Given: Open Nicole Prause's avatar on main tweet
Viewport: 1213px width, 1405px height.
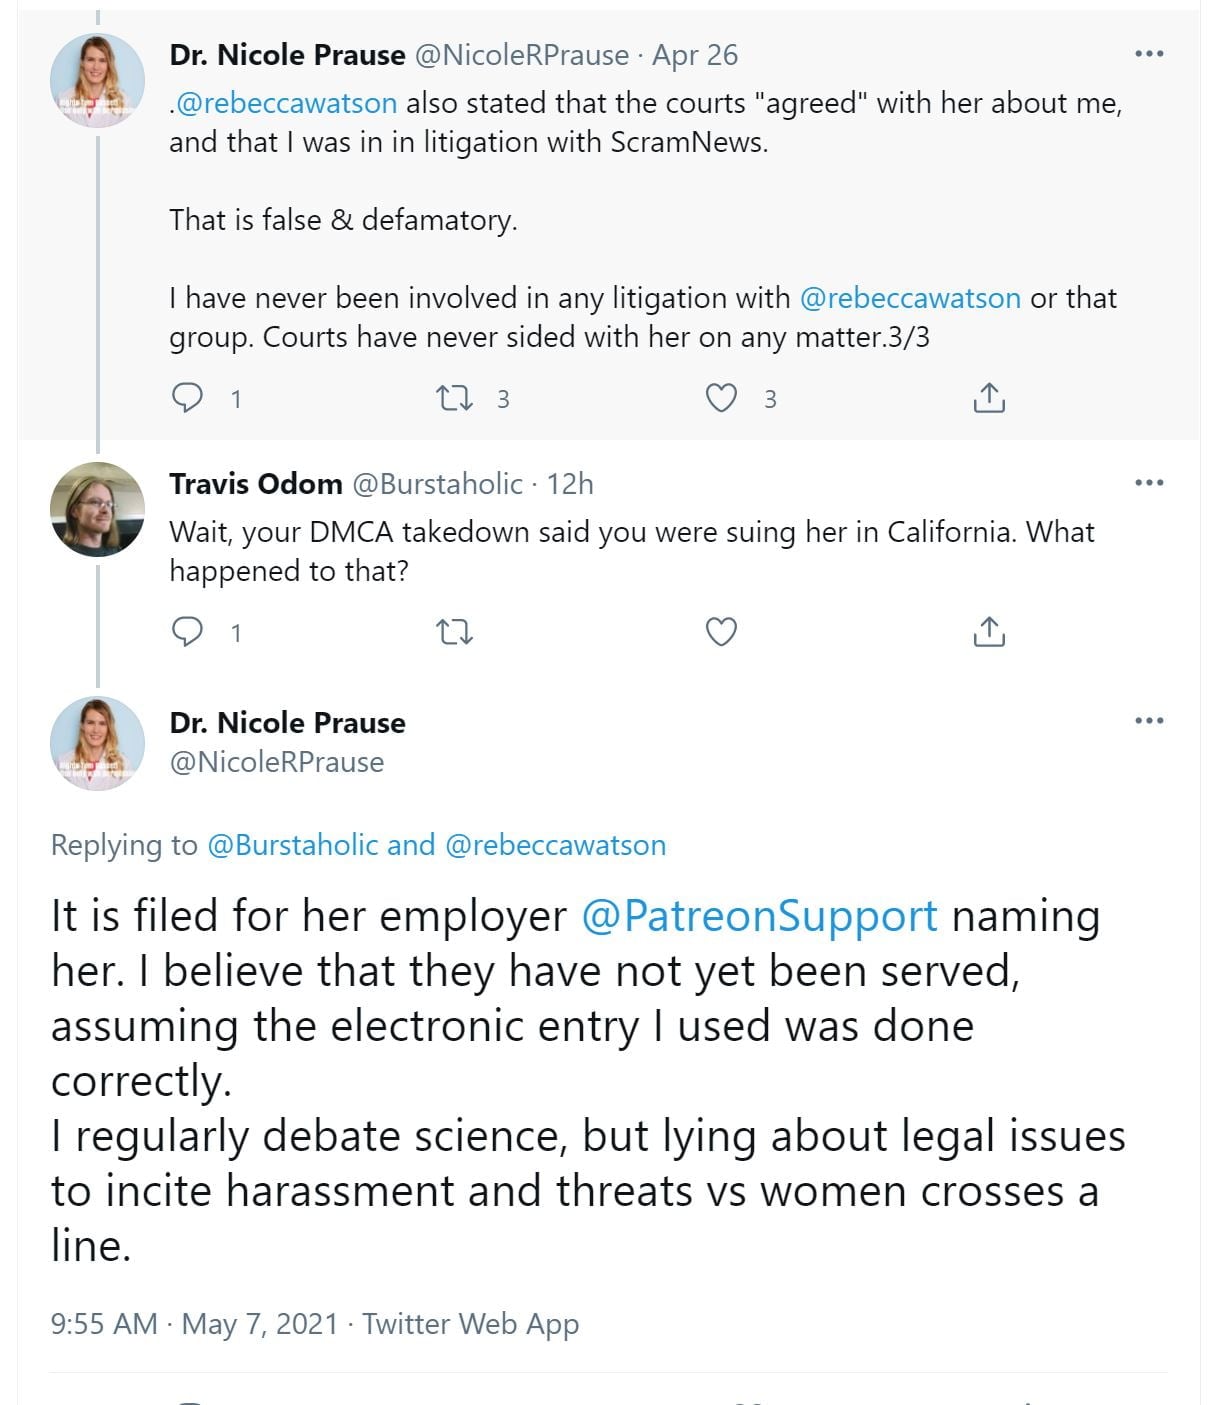Looking at the screenshot, I should click(x=97, y=743).
